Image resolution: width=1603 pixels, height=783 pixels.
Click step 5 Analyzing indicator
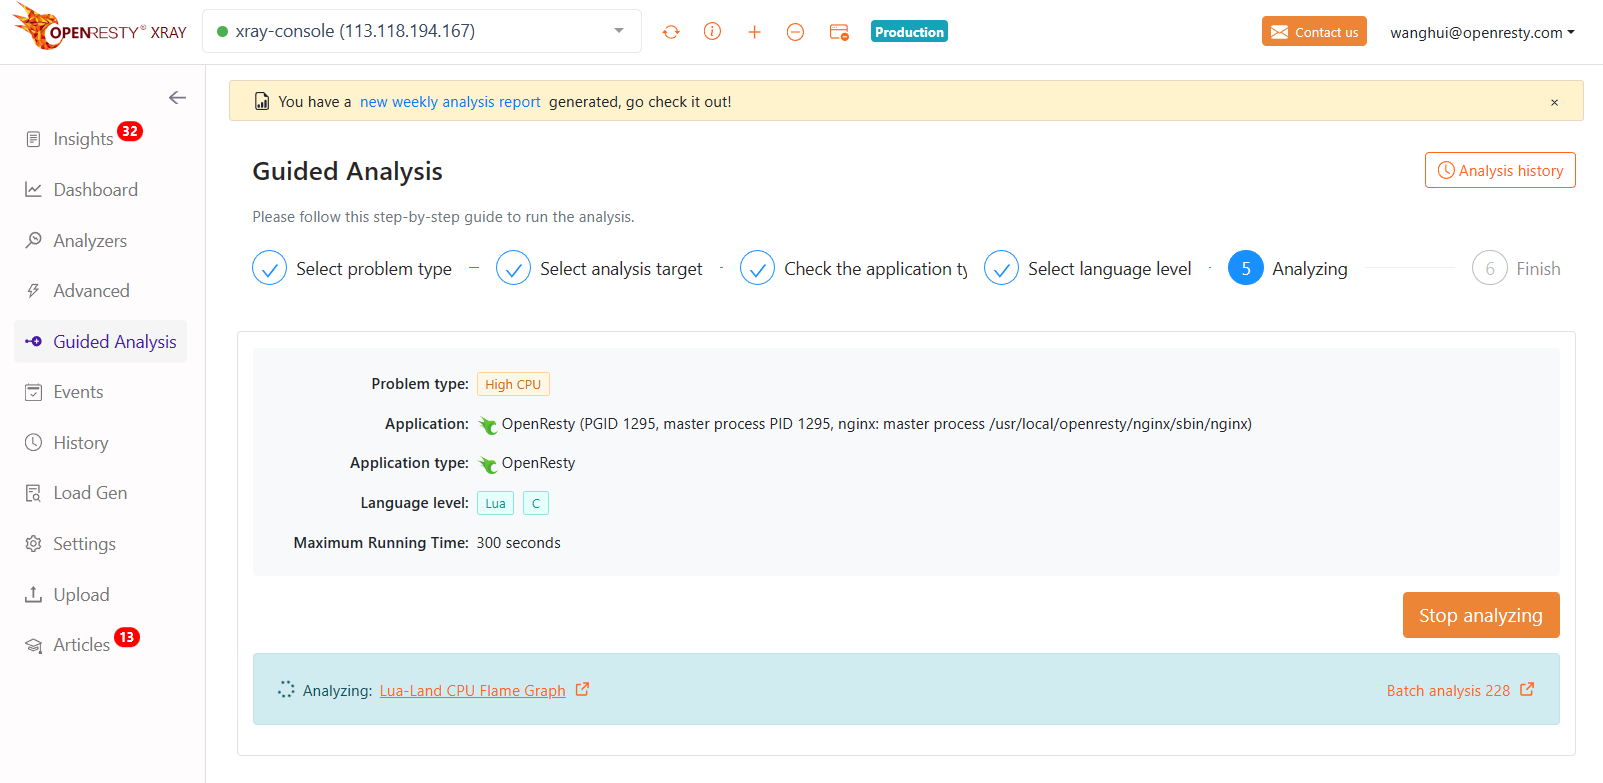tap(1246, 268)
